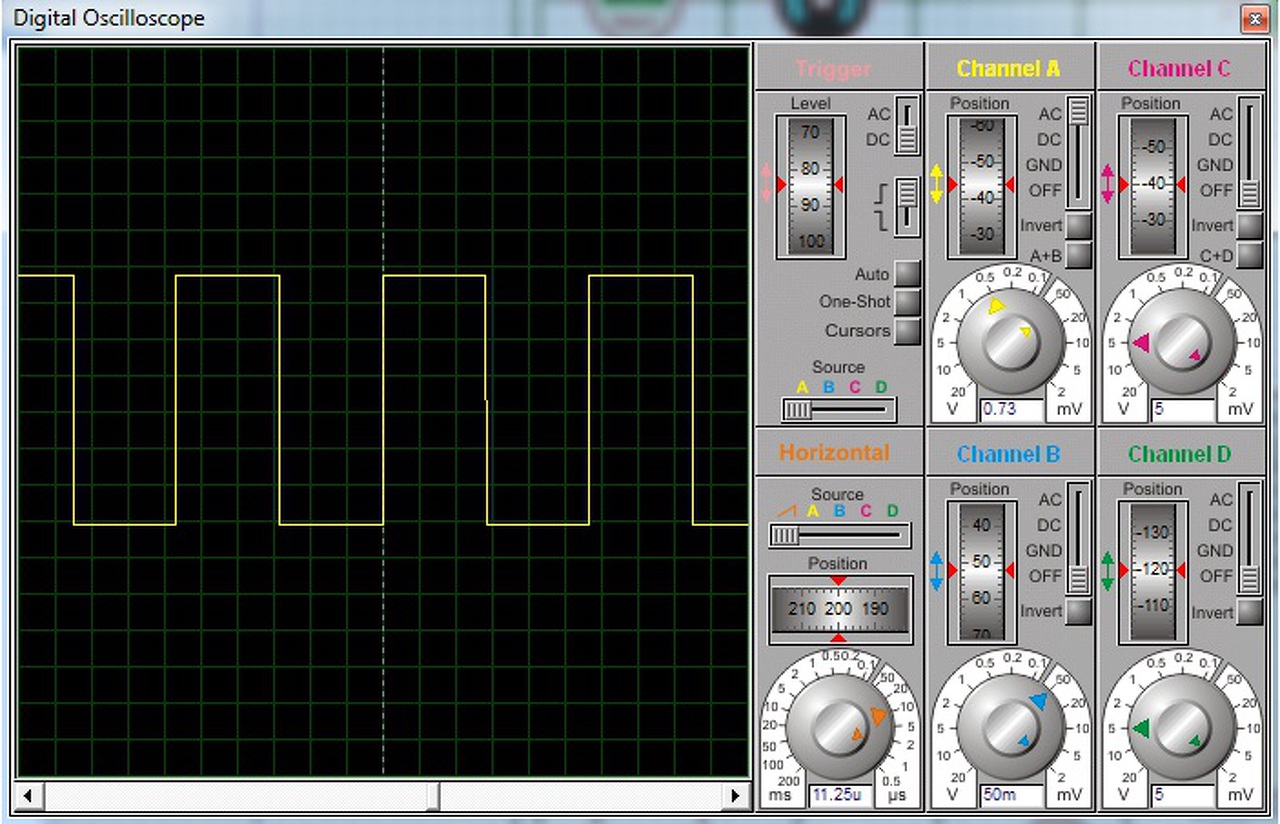Click the green Channel D position arrow

coord(1108,571)
